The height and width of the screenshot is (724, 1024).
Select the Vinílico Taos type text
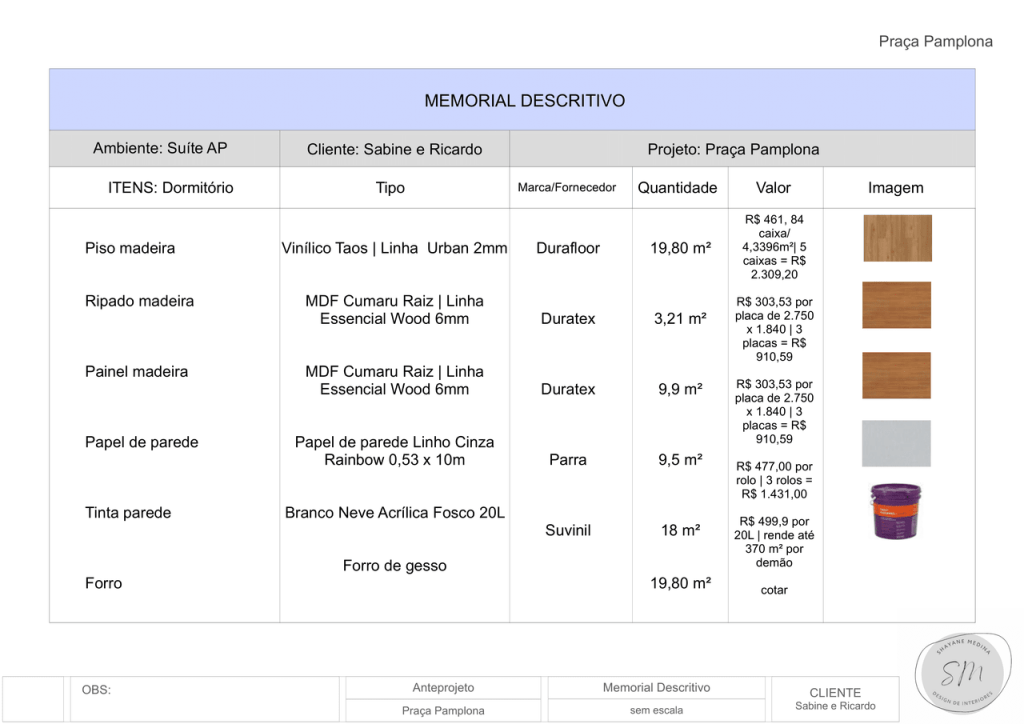(x=394, y=248)
